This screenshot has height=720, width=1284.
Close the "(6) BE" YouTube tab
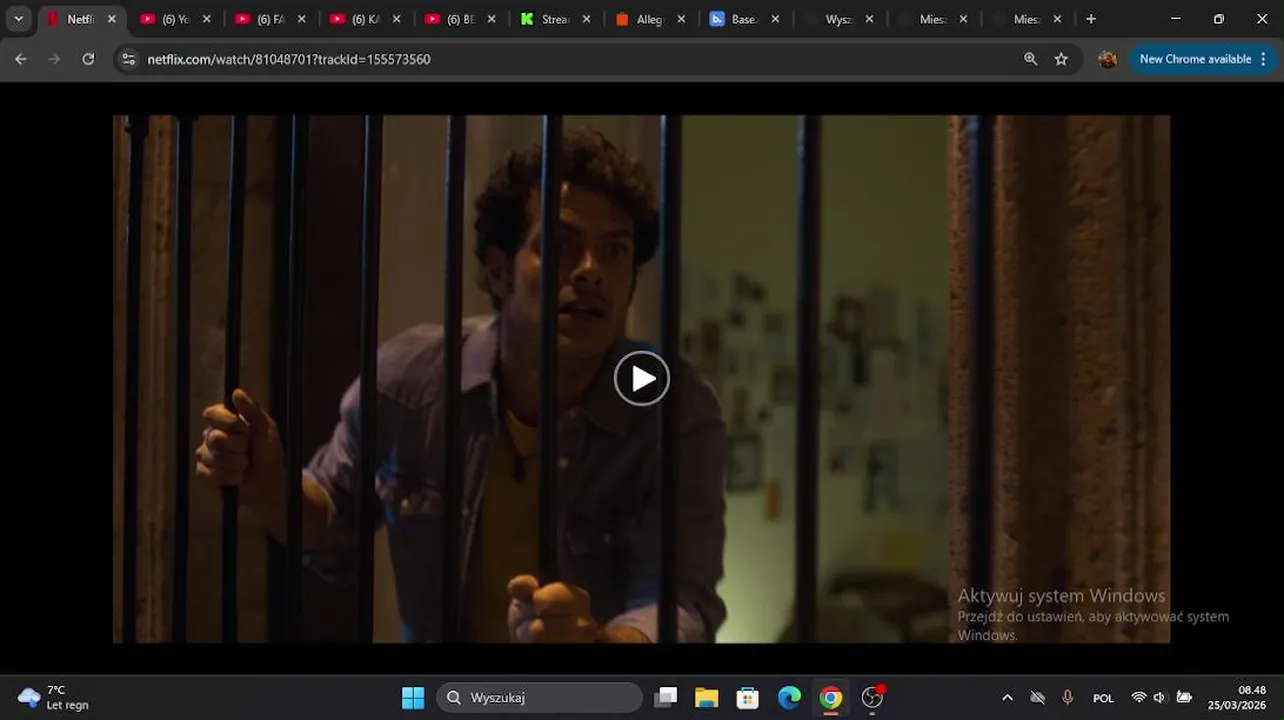(x=491, y=19)
